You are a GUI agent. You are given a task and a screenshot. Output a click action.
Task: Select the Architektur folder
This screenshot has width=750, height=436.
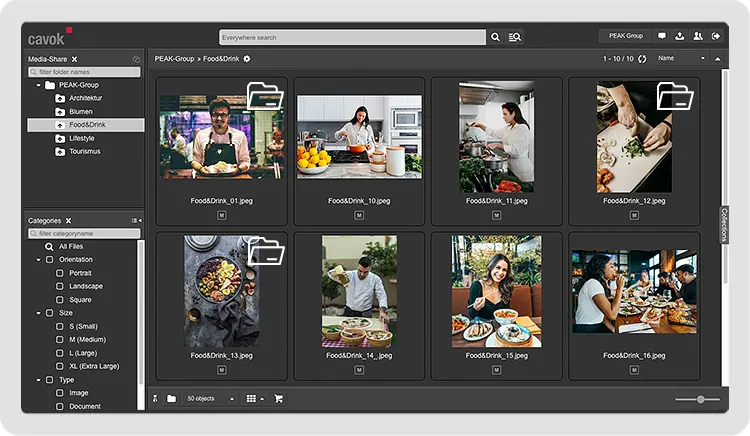click(85, 98)
